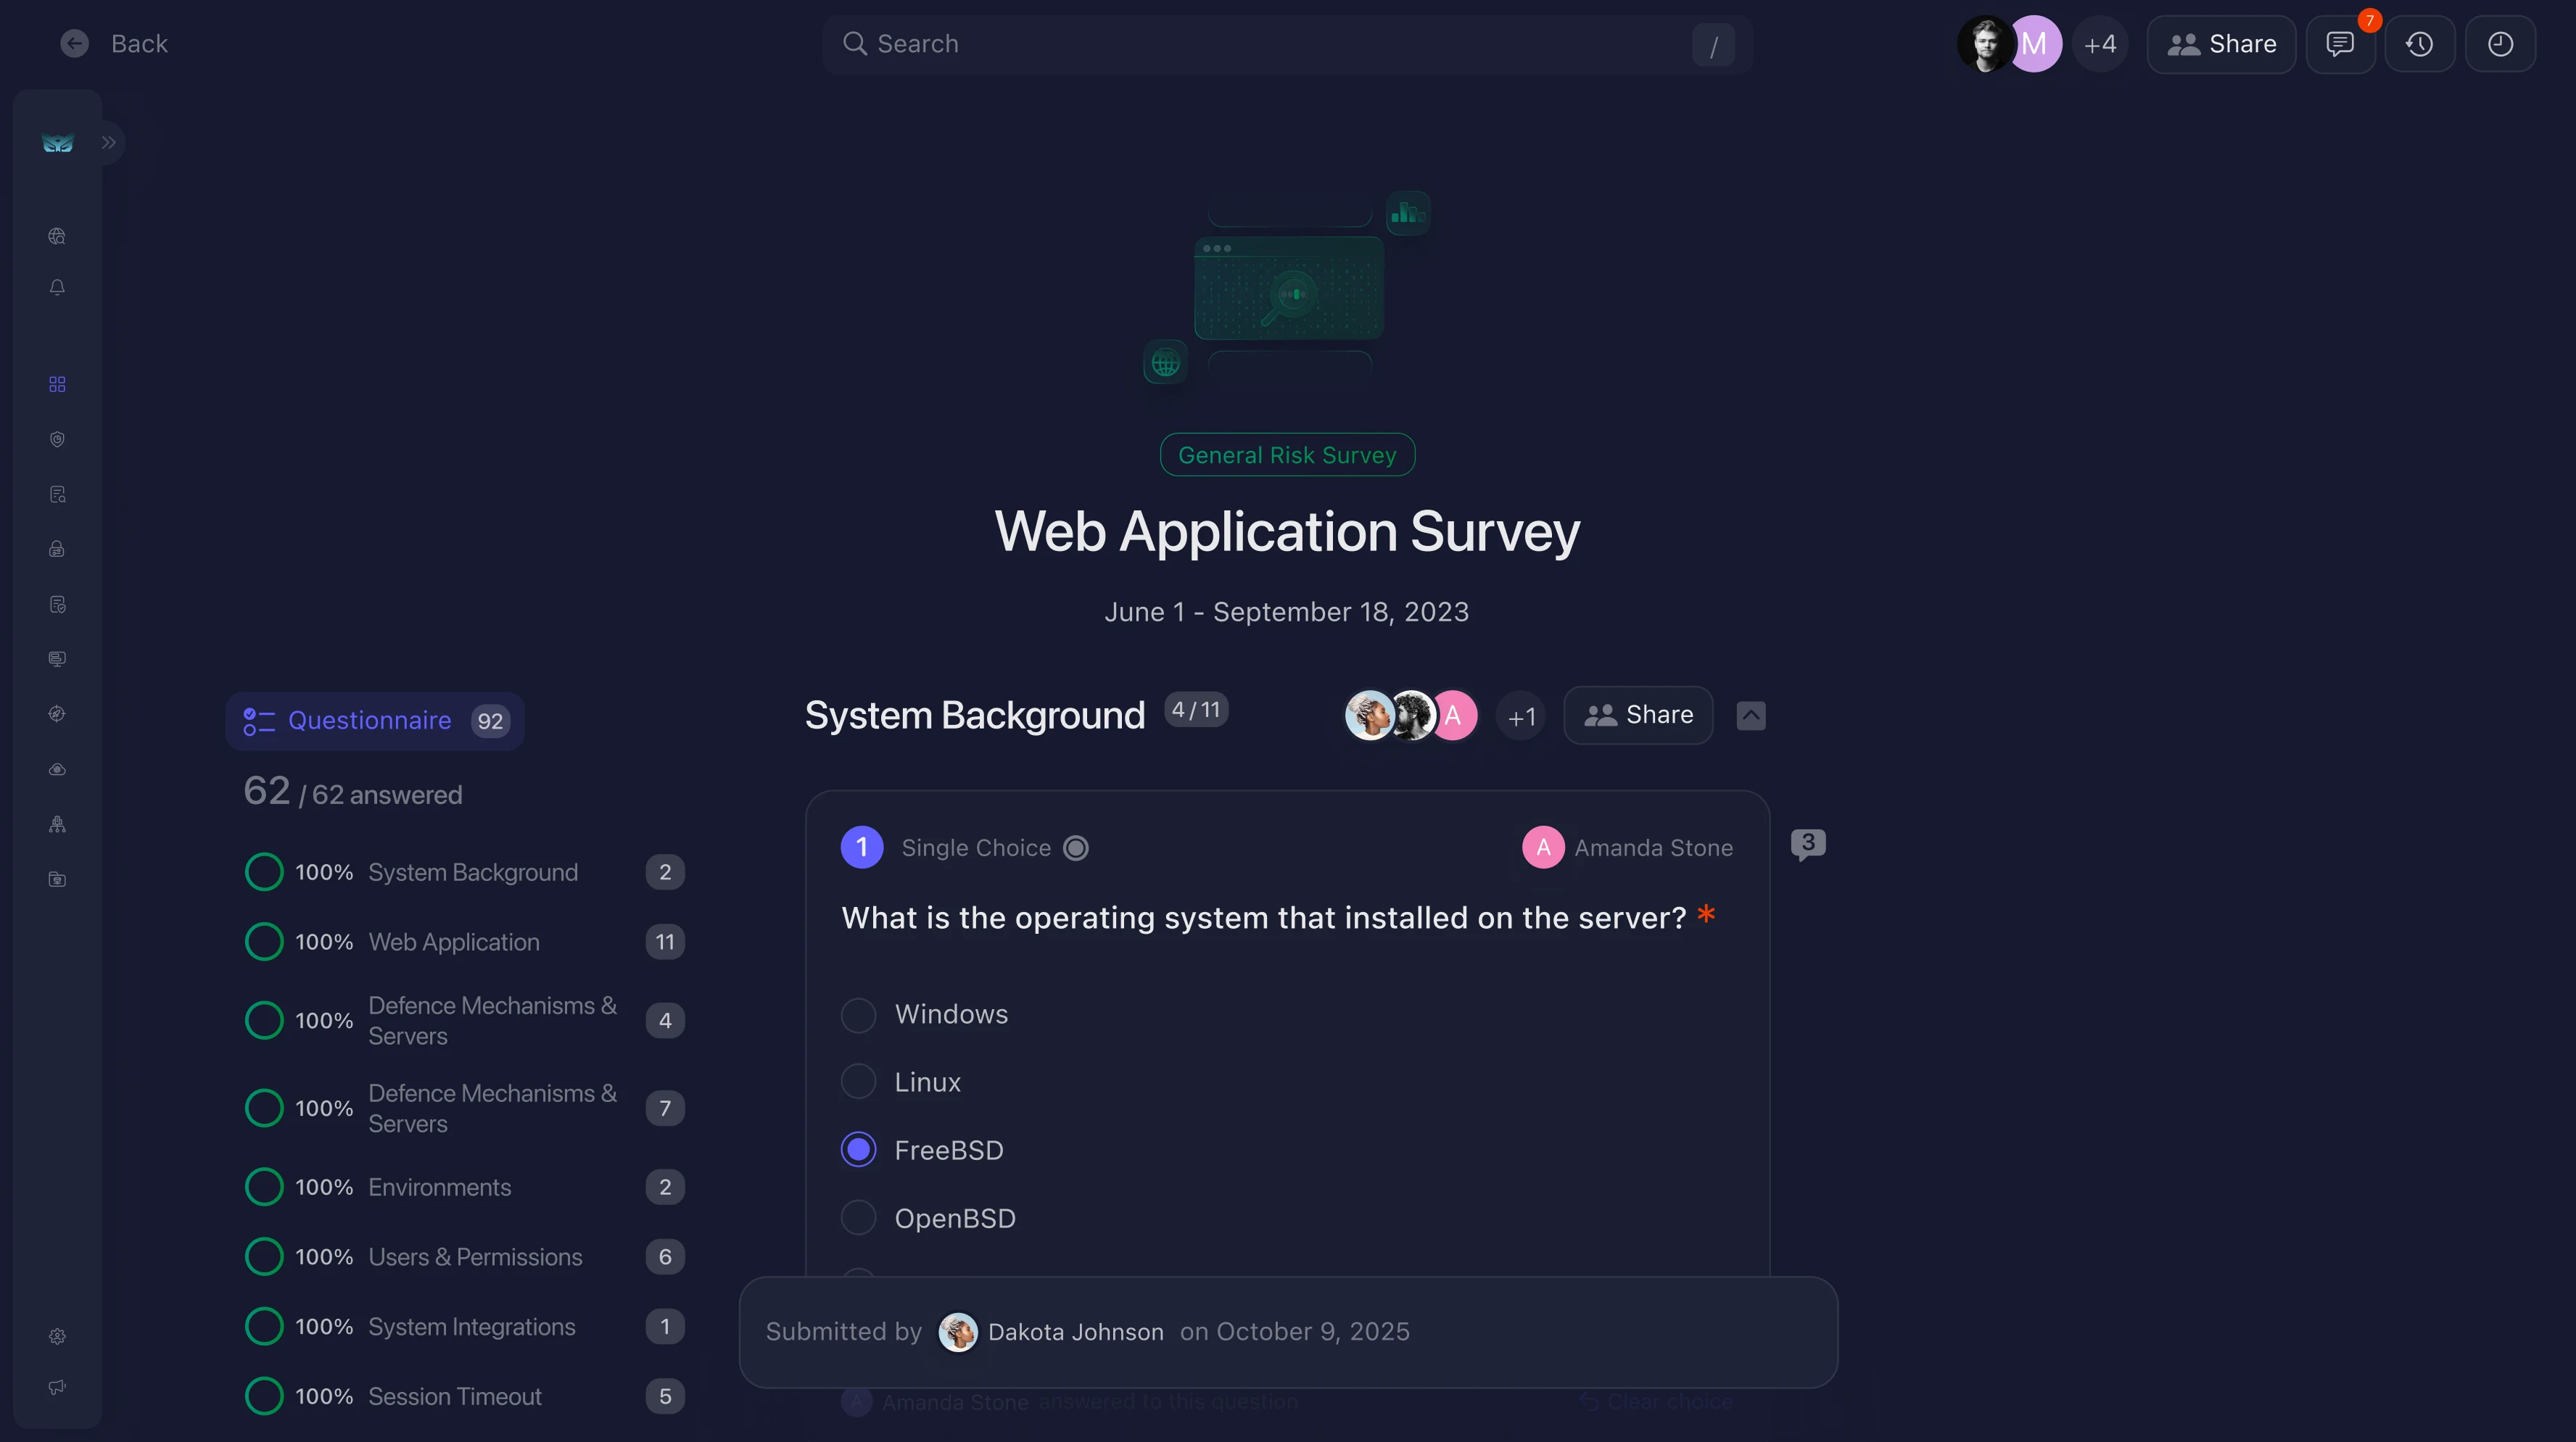The image size is (2576, 1442).
Task: Select the Windows radio option
Action: click(x=859, y=1014)
